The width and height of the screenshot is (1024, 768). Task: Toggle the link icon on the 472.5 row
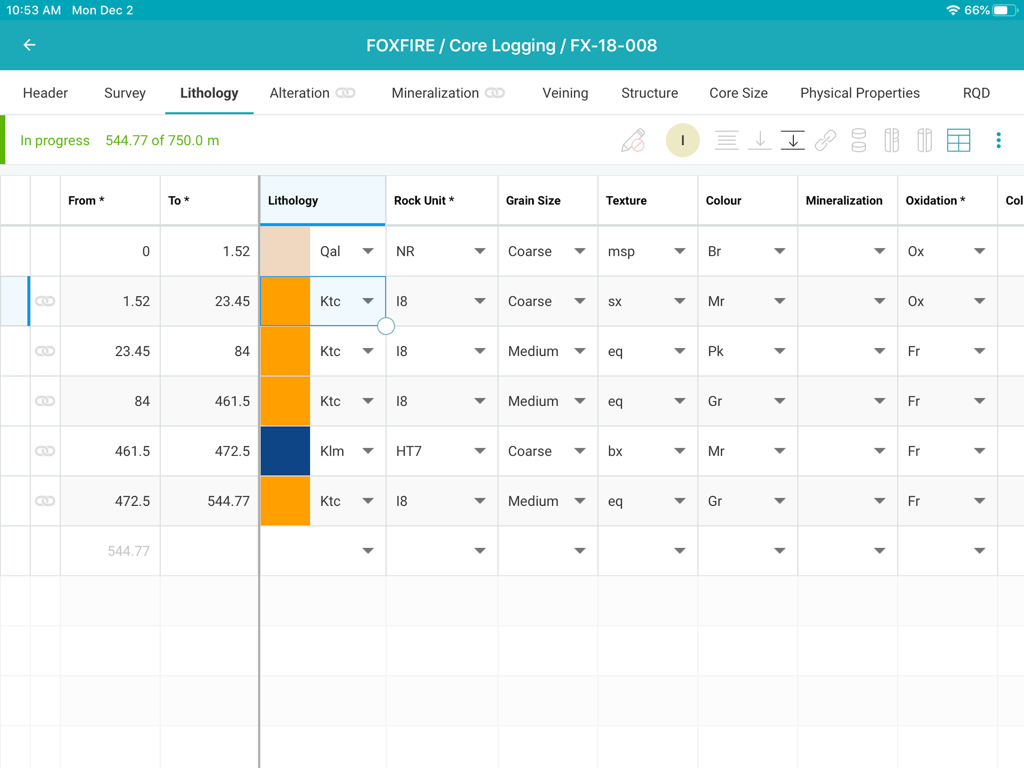(44, 501)
